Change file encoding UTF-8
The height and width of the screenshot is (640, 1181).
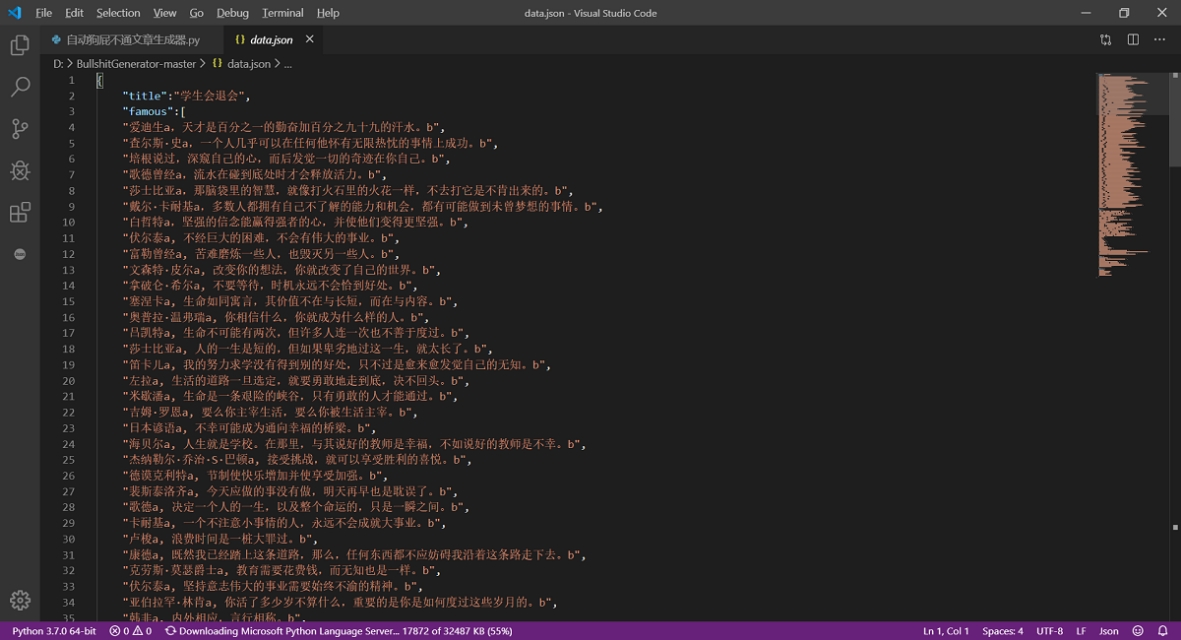pos(1049,631)
